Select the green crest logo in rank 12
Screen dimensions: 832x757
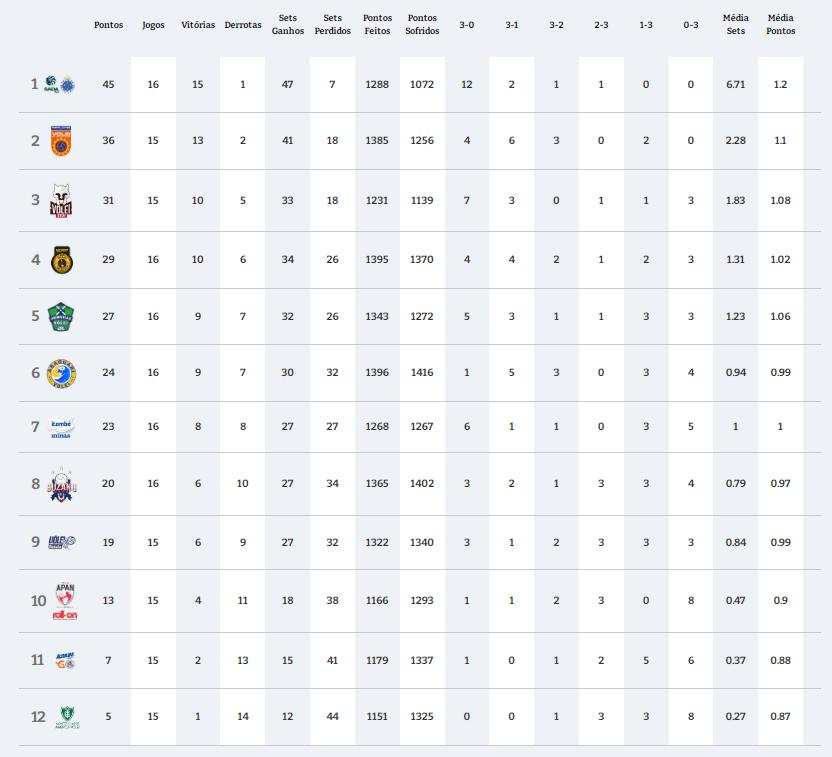click(x=67, y=717)
